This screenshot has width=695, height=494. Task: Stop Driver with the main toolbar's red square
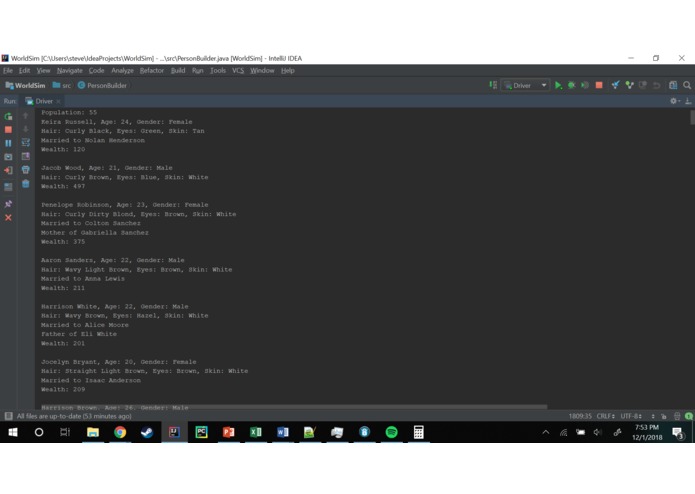coord(599,85)
